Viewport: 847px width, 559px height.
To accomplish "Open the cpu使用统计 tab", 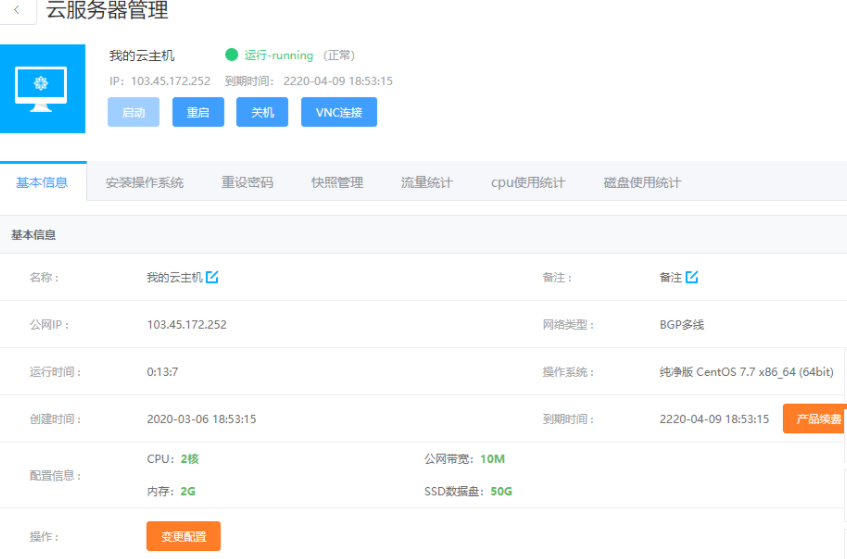I will [x=528, y=183].
